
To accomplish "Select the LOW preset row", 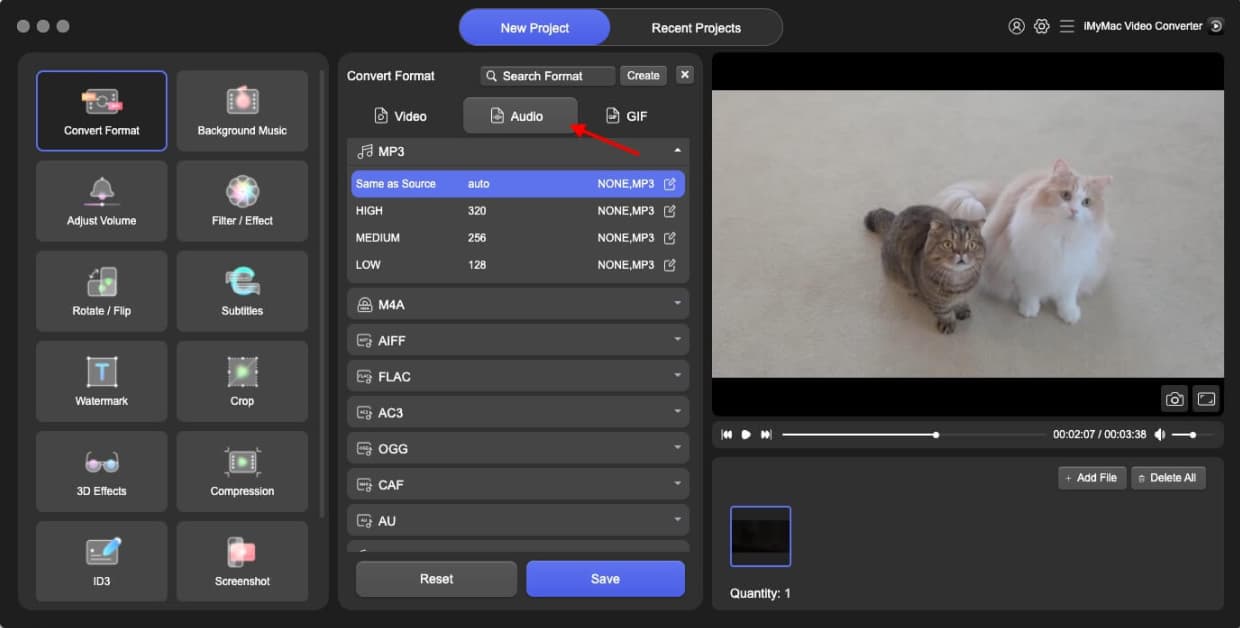I will [x=518, y=265].
